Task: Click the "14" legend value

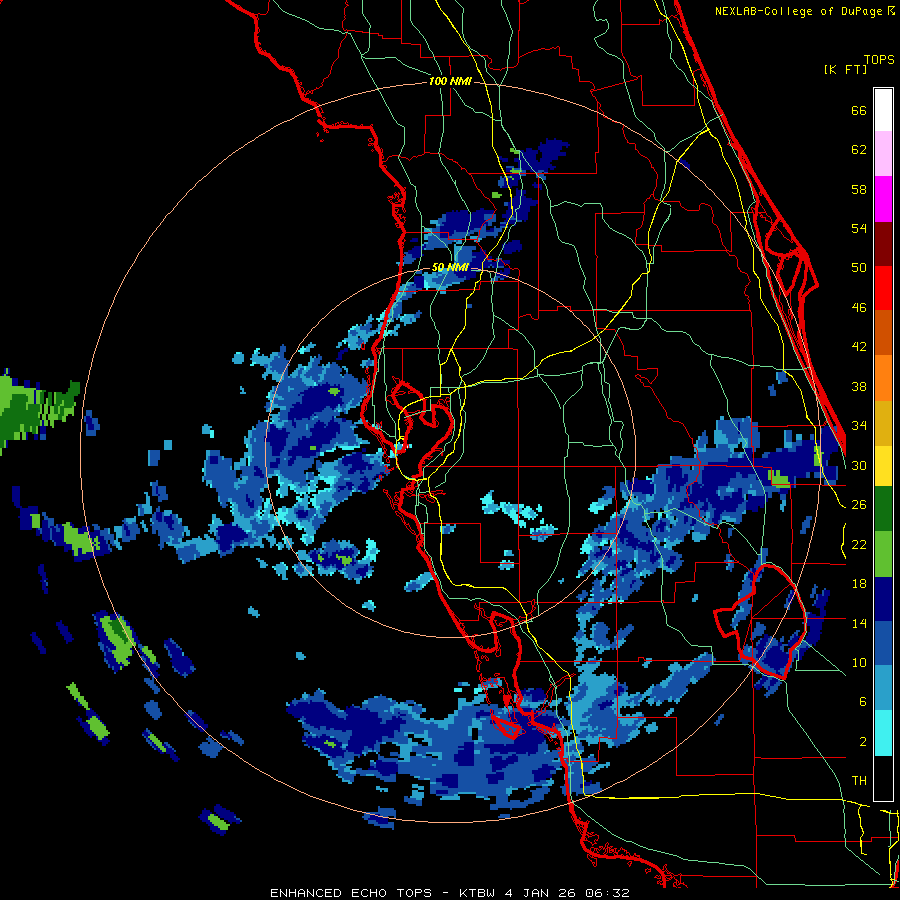Action: pyautogui.click(x=859, y=623)
